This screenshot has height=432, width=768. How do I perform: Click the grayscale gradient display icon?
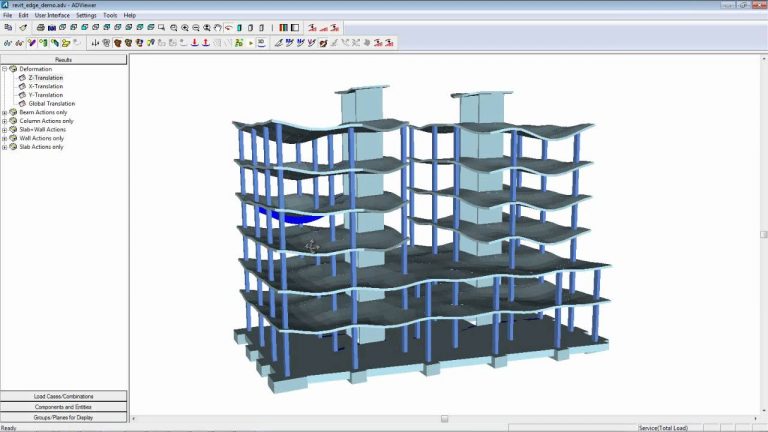295,28
